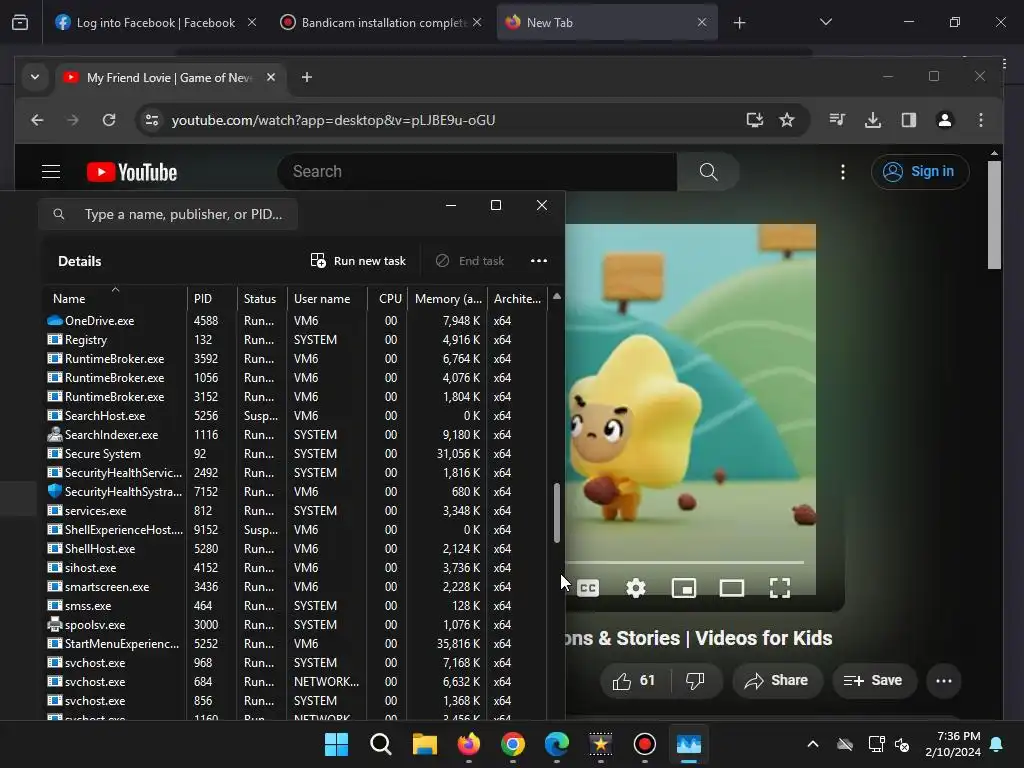Open new tab in Chrome
The height and width of the screenshot is (768, 1024).
click(x=306, y=77)
